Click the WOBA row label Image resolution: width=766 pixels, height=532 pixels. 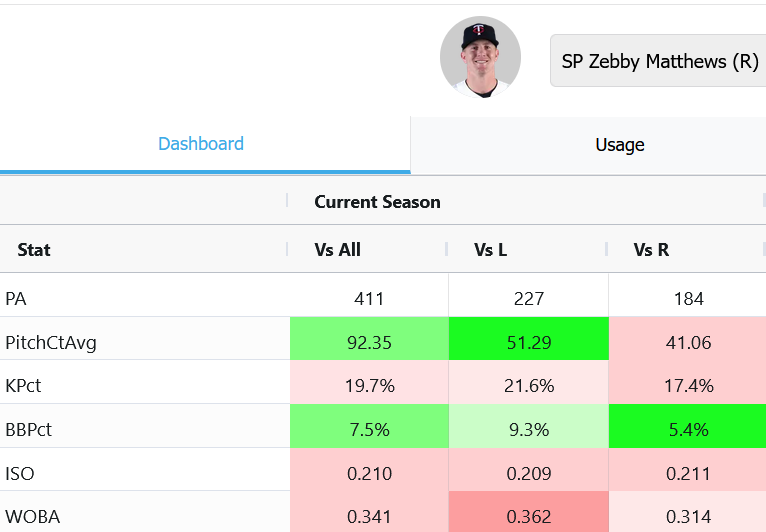pyautogui.click(x=32, y=516)
